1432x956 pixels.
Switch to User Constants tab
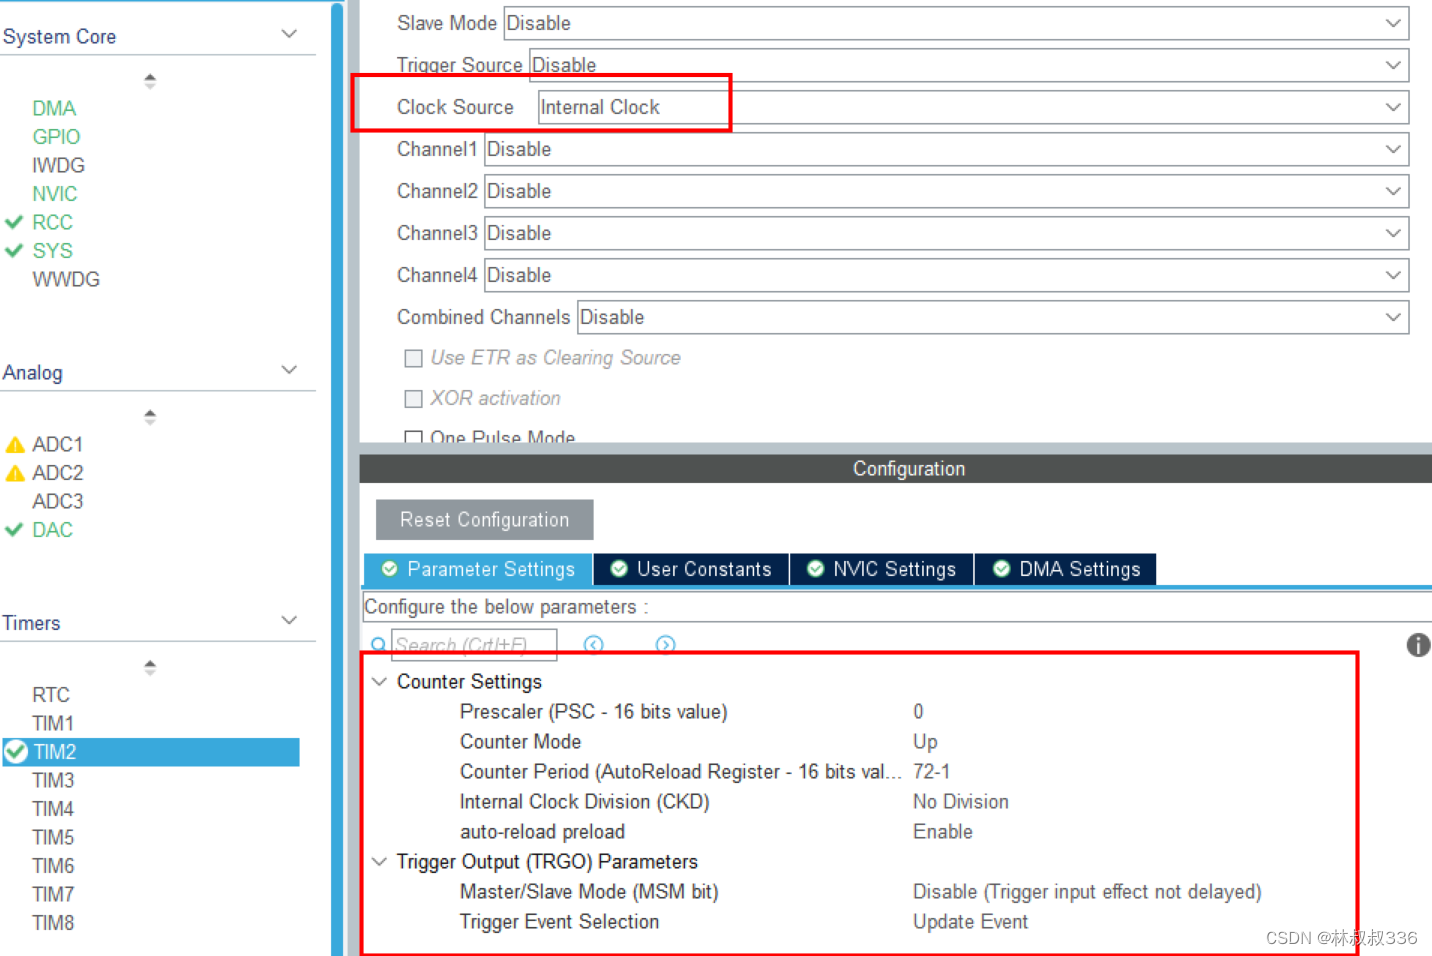pyautogui.click(x=691, y=569)
